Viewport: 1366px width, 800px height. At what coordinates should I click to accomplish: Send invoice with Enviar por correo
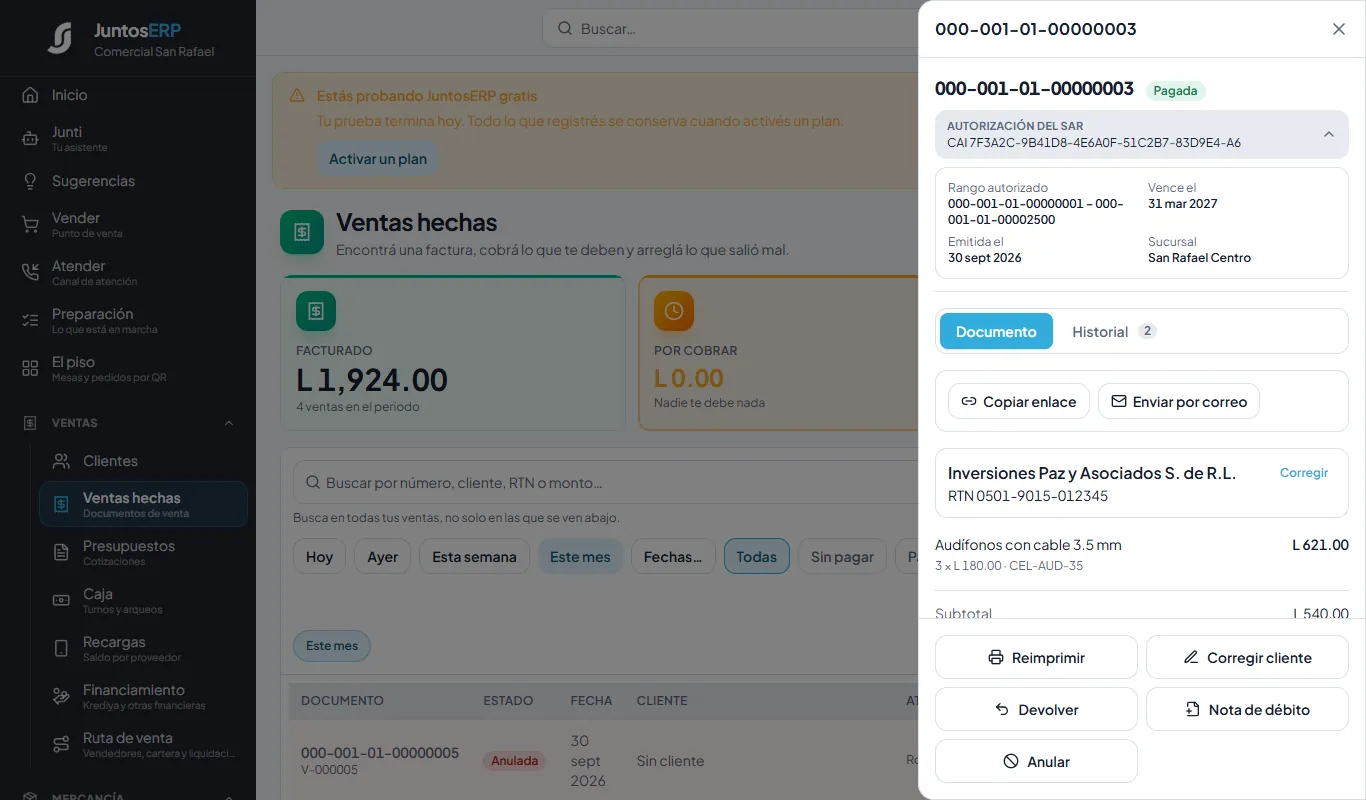pos(1179,401)
